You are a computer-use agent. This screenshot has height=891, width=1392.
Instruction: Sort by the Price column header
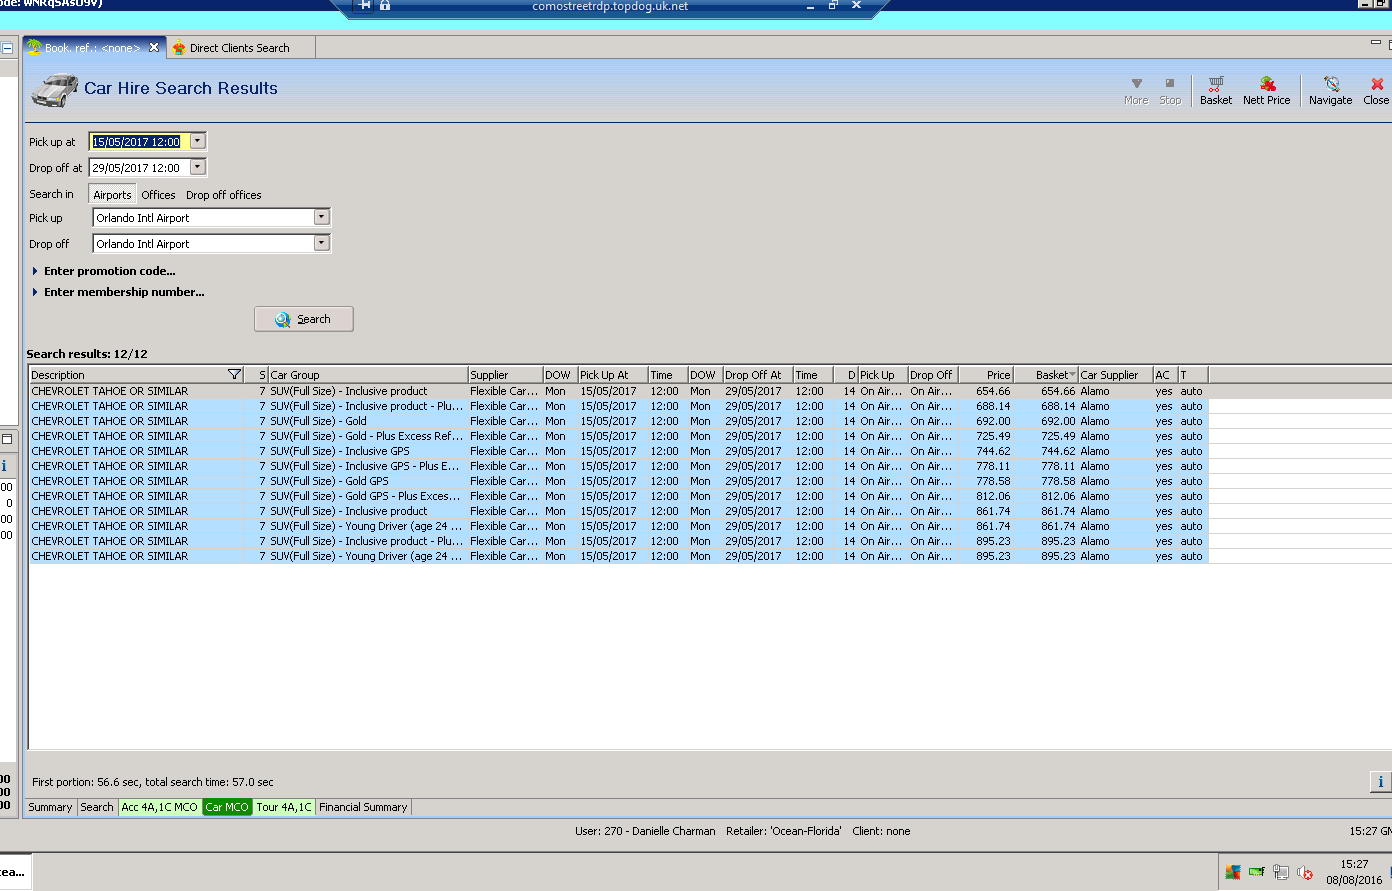[x=986, y=375]
